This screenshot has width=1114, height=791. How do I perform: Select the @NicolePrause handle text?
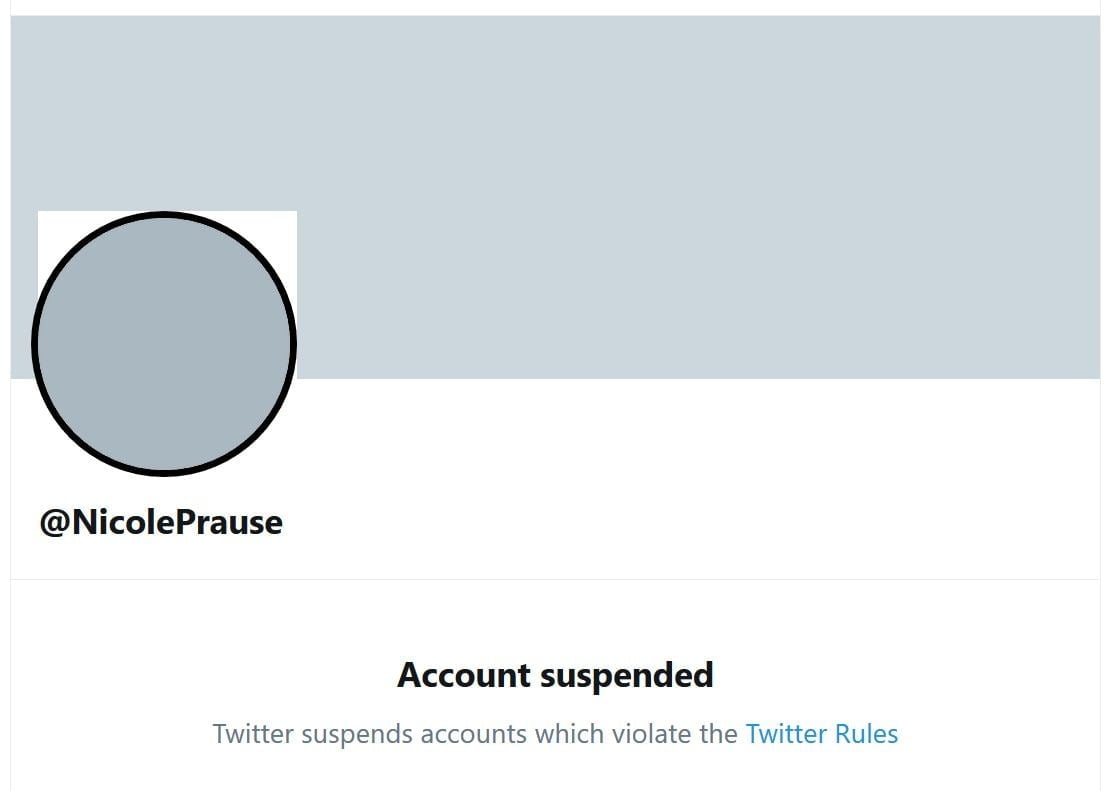(161, 522)
